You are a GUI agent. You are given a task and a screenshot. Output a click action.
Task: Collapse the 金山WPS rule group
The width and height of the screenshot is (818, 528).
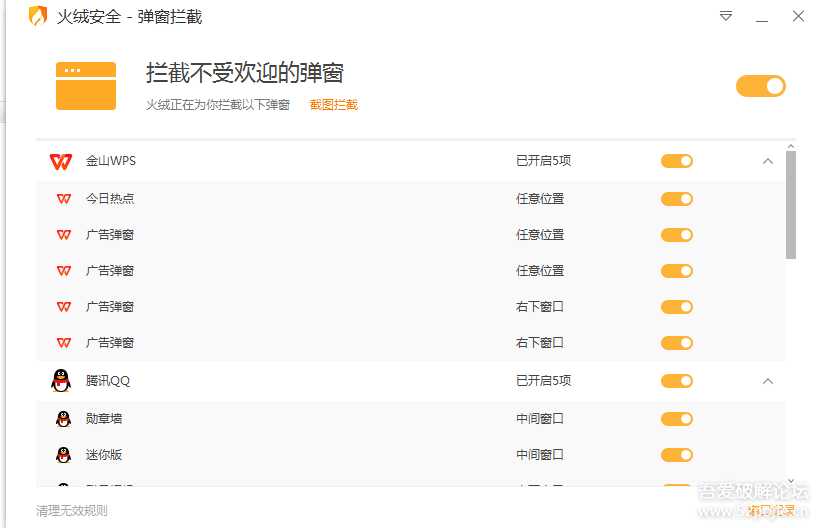click(768, 161)
